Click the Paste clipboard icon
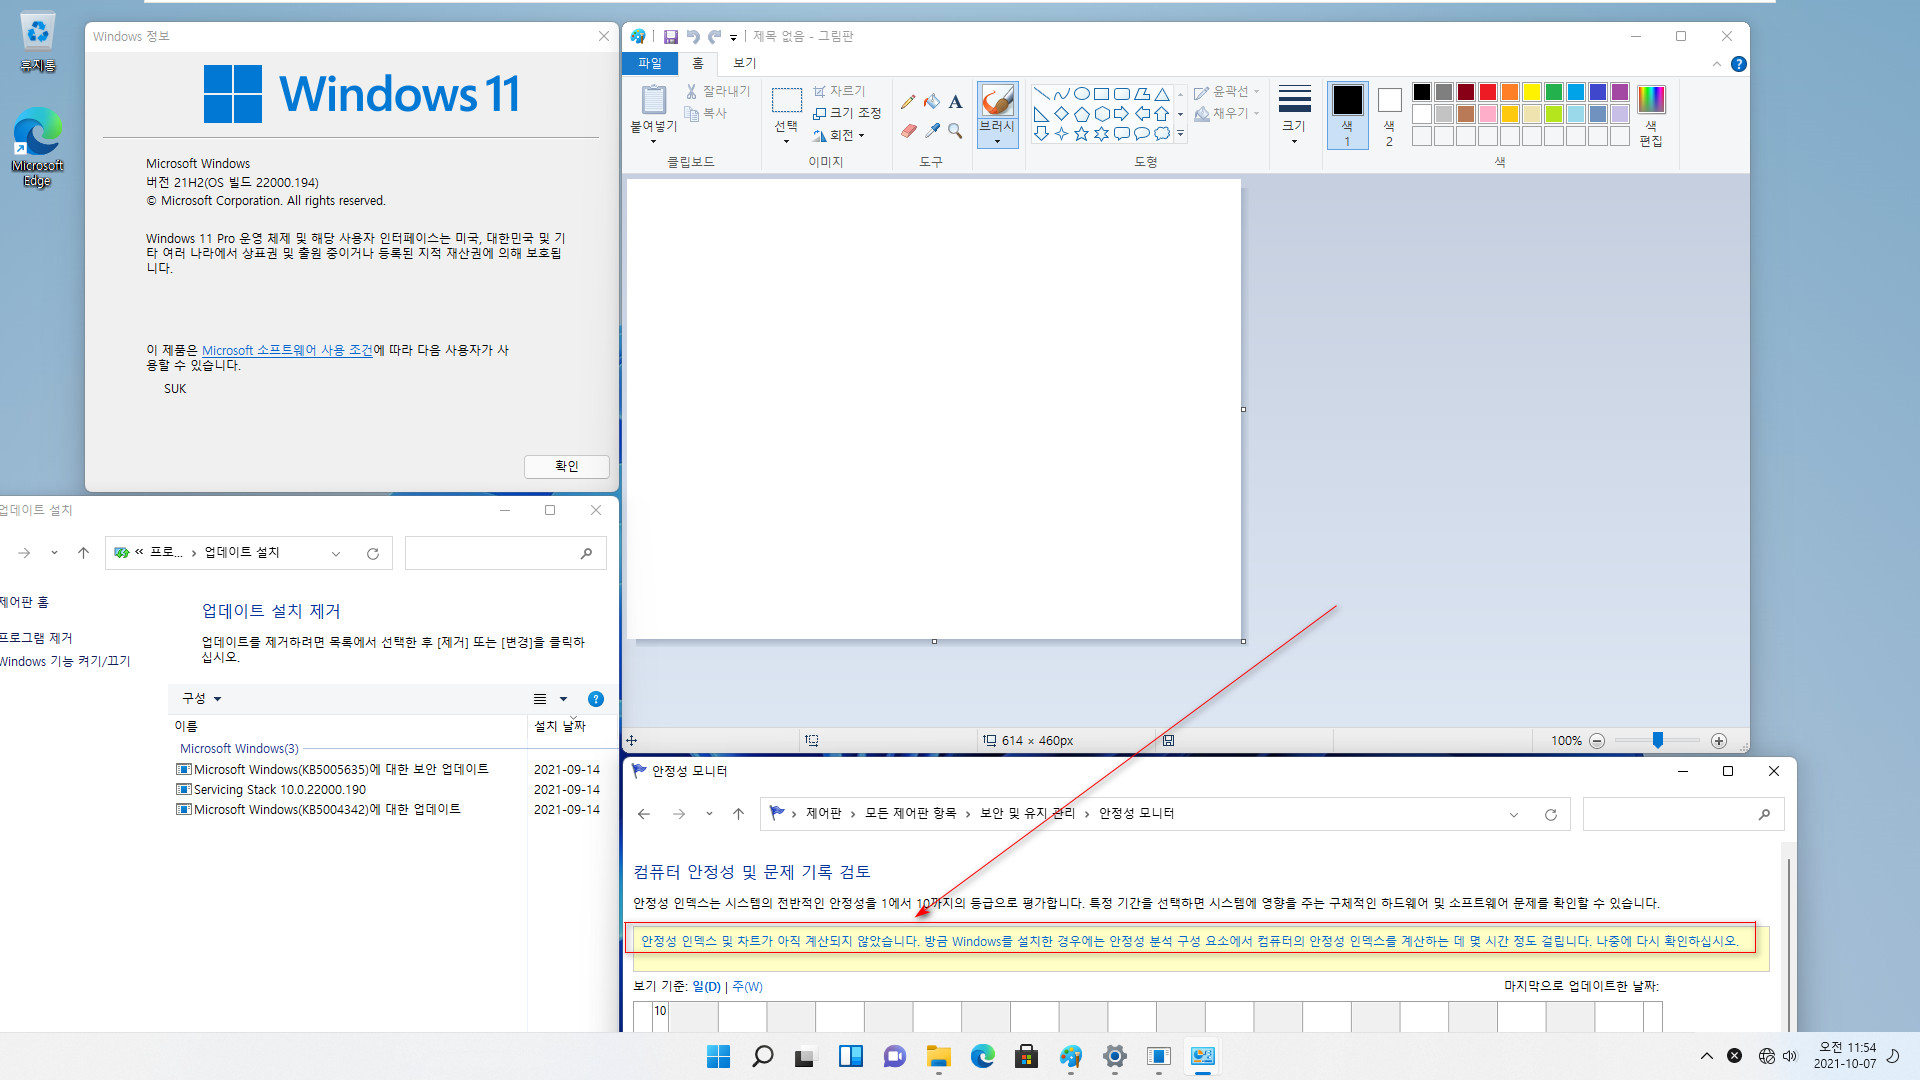This screenshot has height=1080, width=1920. [x=654, y=100]
